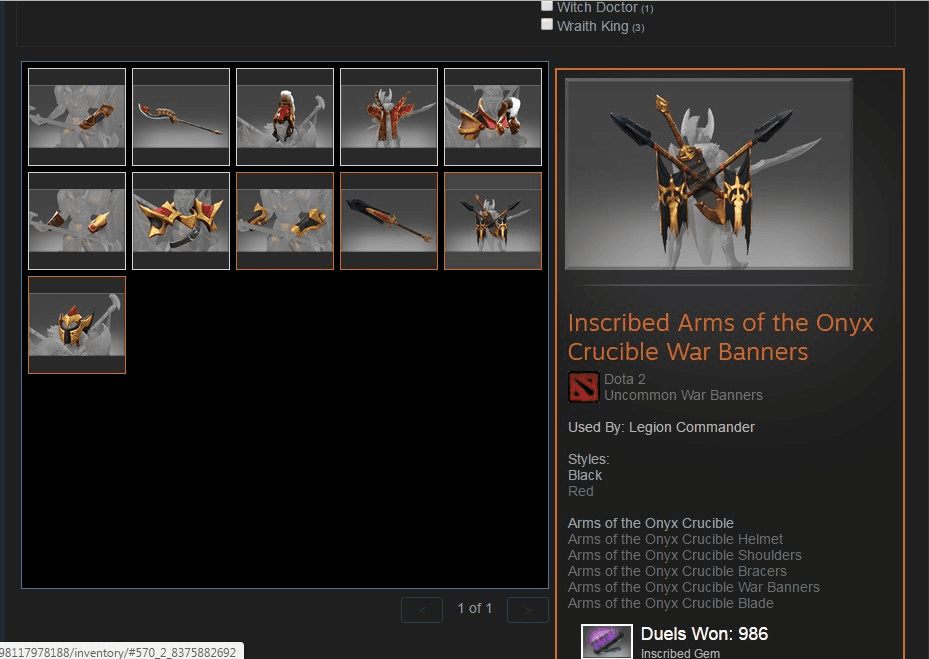This screenshot has height=659, width=929.
Task: Select the Onyx Crucible gold black bracers item
Action: point(285,221)
